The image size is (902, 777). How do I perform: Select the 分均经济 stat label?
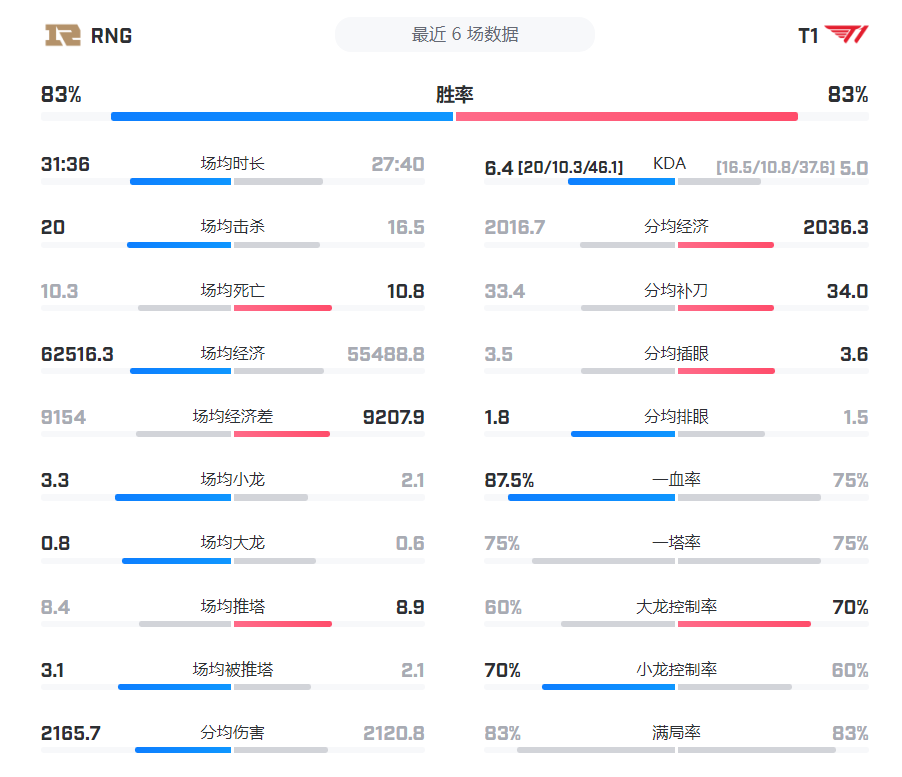tap(676, 227)
